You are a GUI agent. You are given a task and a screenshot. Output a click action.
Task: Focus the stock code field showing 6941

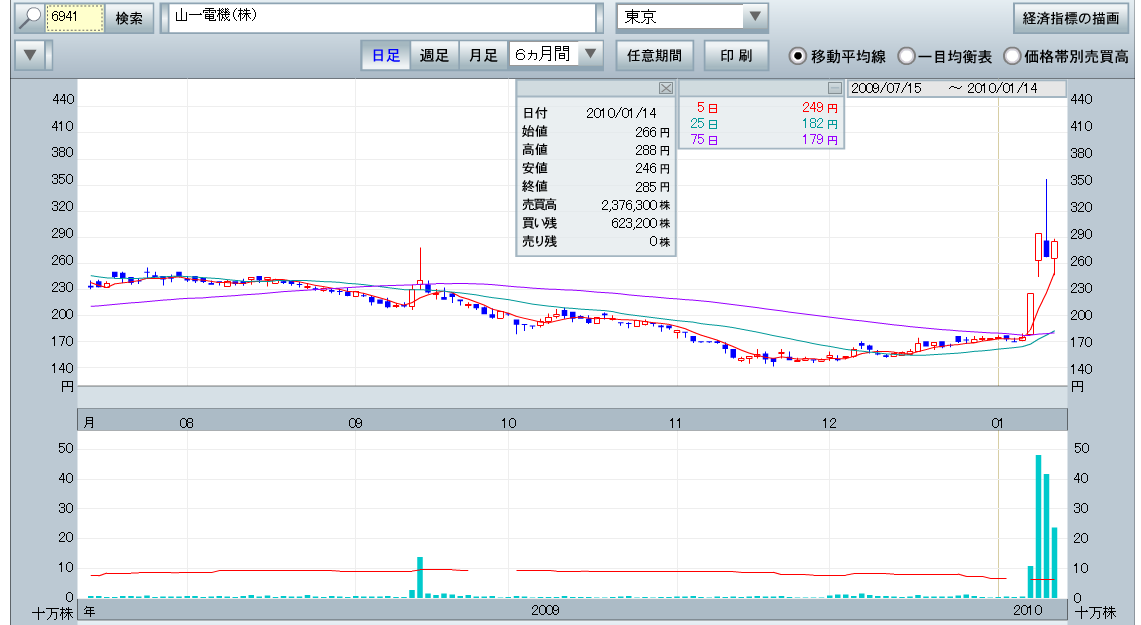[75, 18]
